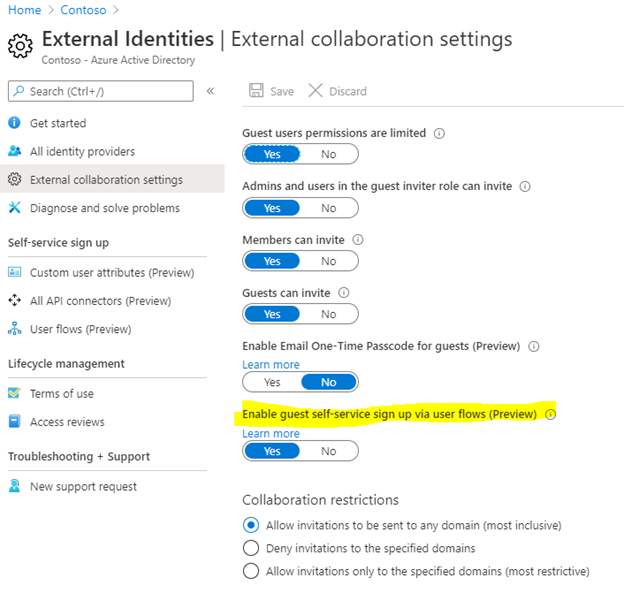Select Deny invitations to the specified domains
Viewport: 624px width, 608px height.
tap(251, 548)
